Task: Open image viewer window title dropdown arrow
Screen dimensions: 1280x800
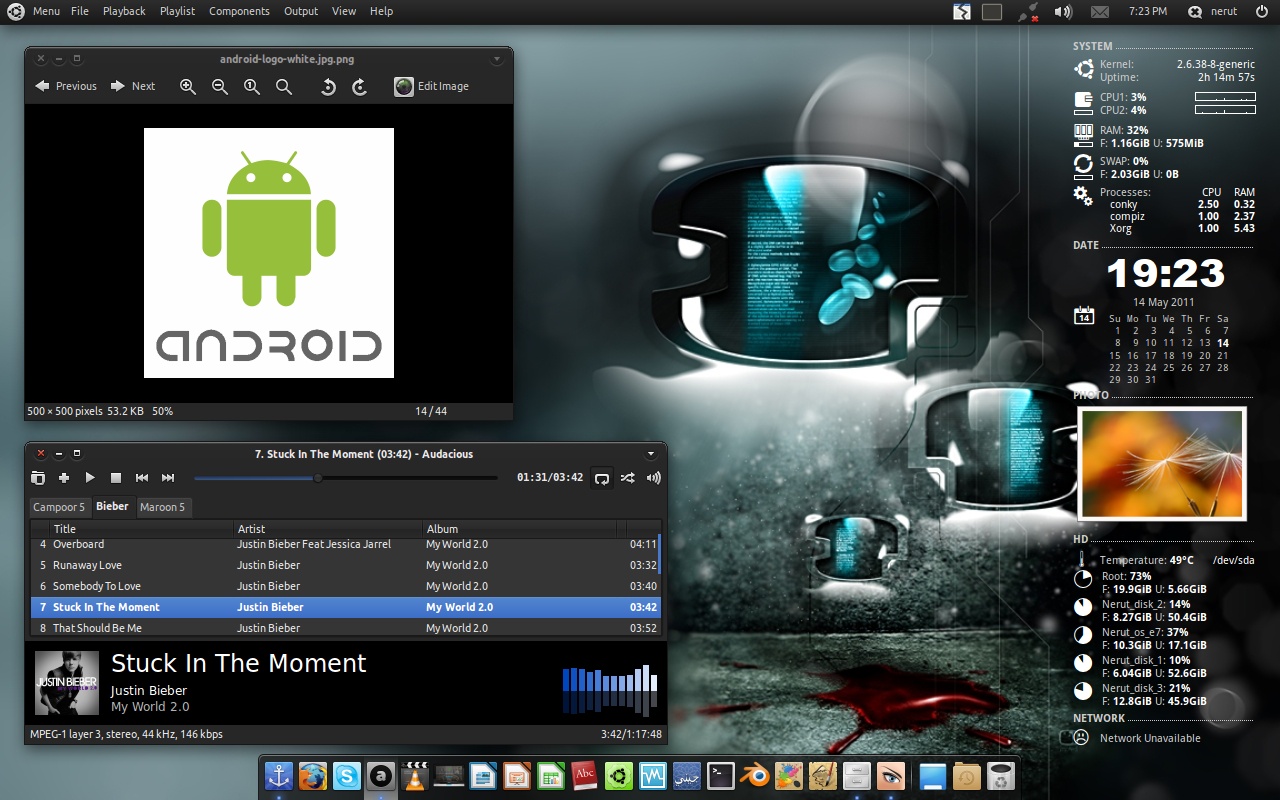Action: pyautogui.click(x=497, y=60)
